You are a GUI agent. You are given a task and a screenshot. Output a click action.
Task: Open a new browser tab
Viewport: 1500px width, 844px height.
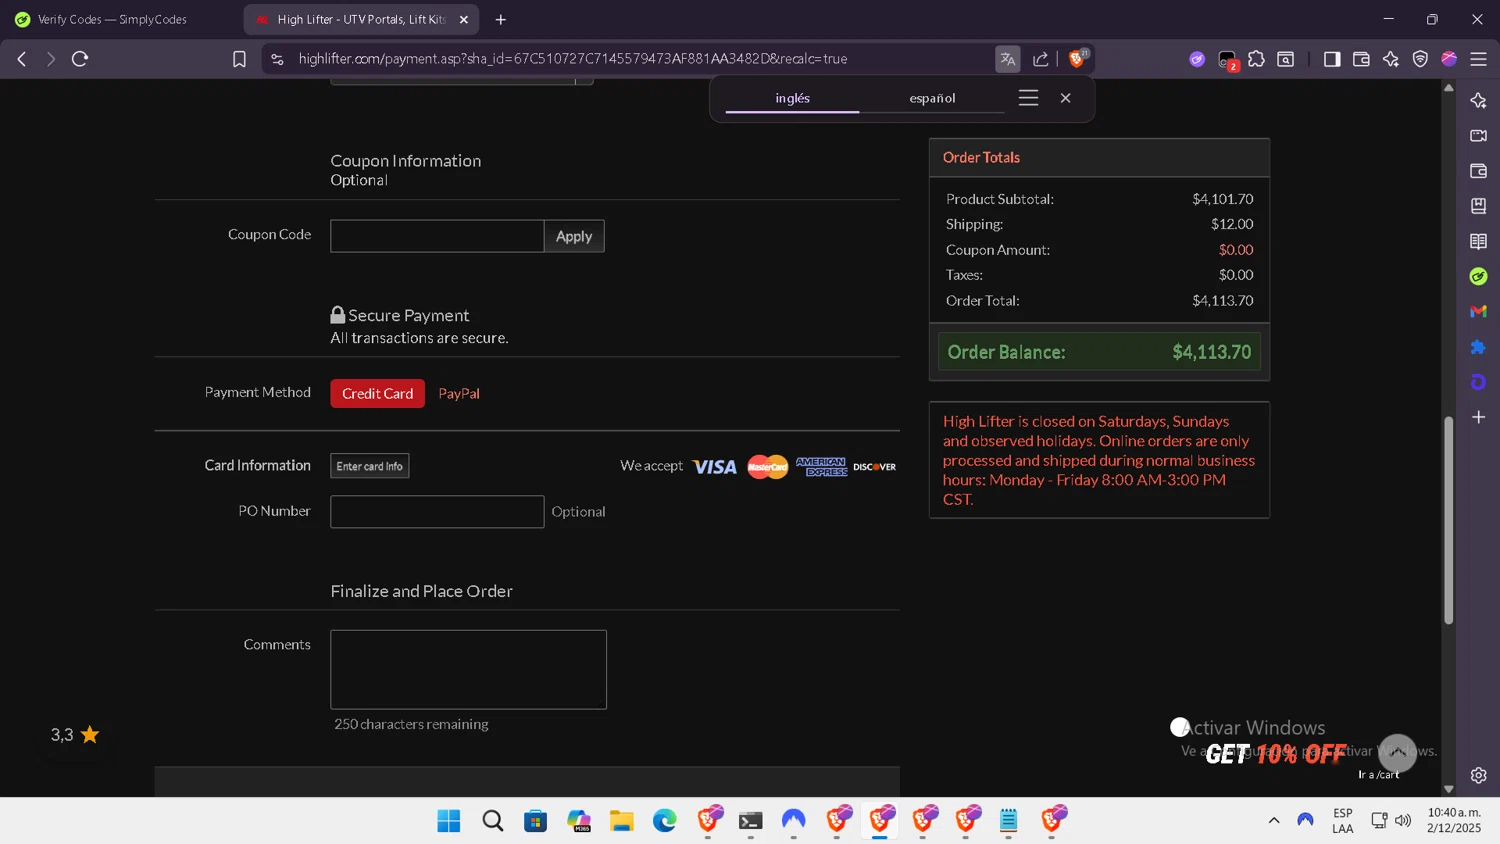point(500,19)
